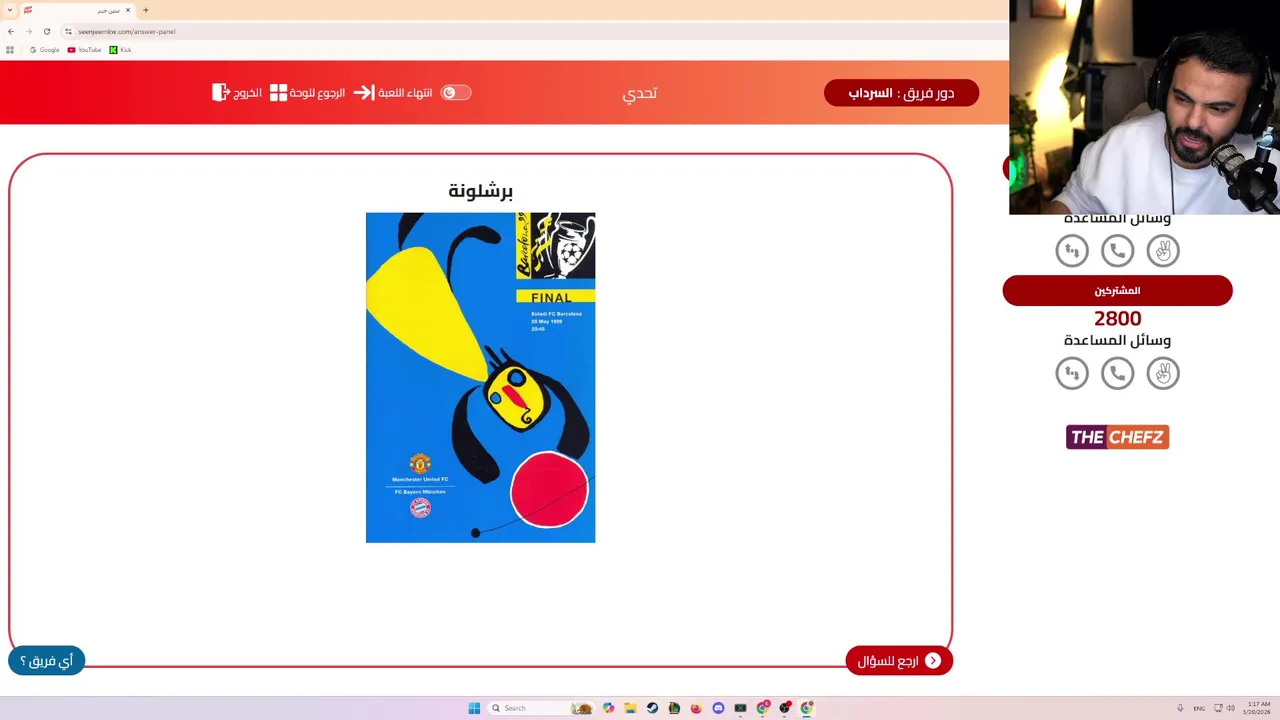This screenshot has height=720, width=1280.
Task: Return to the board via الرجوع للوحة
Action: point(317,92)
